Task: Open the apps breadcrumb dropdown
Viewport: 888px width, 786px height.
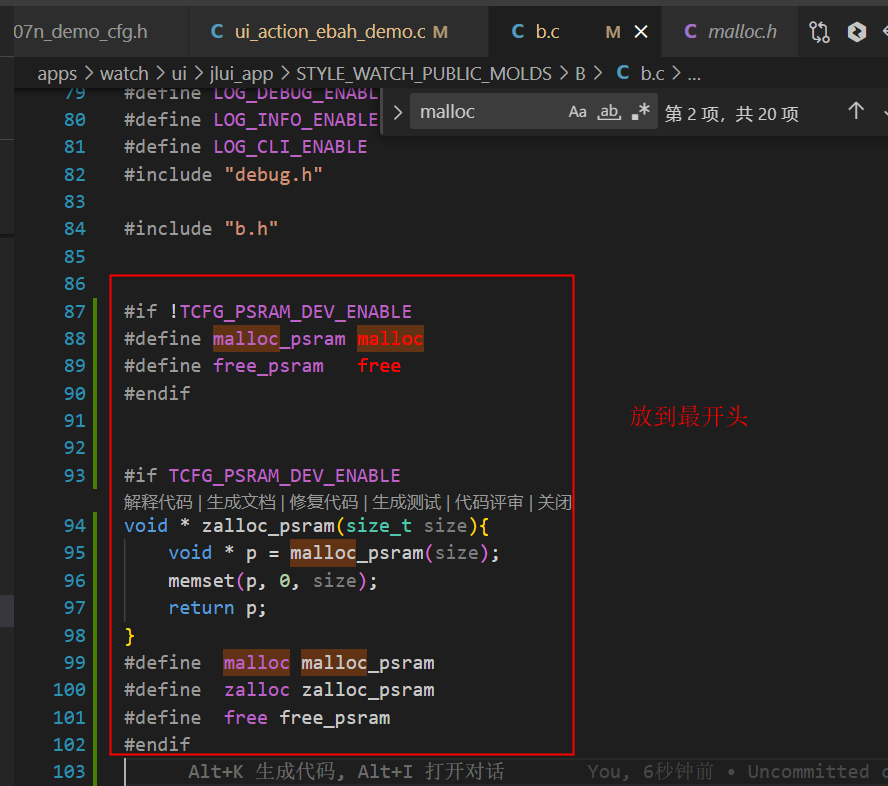Action: [x=57, y=74]
